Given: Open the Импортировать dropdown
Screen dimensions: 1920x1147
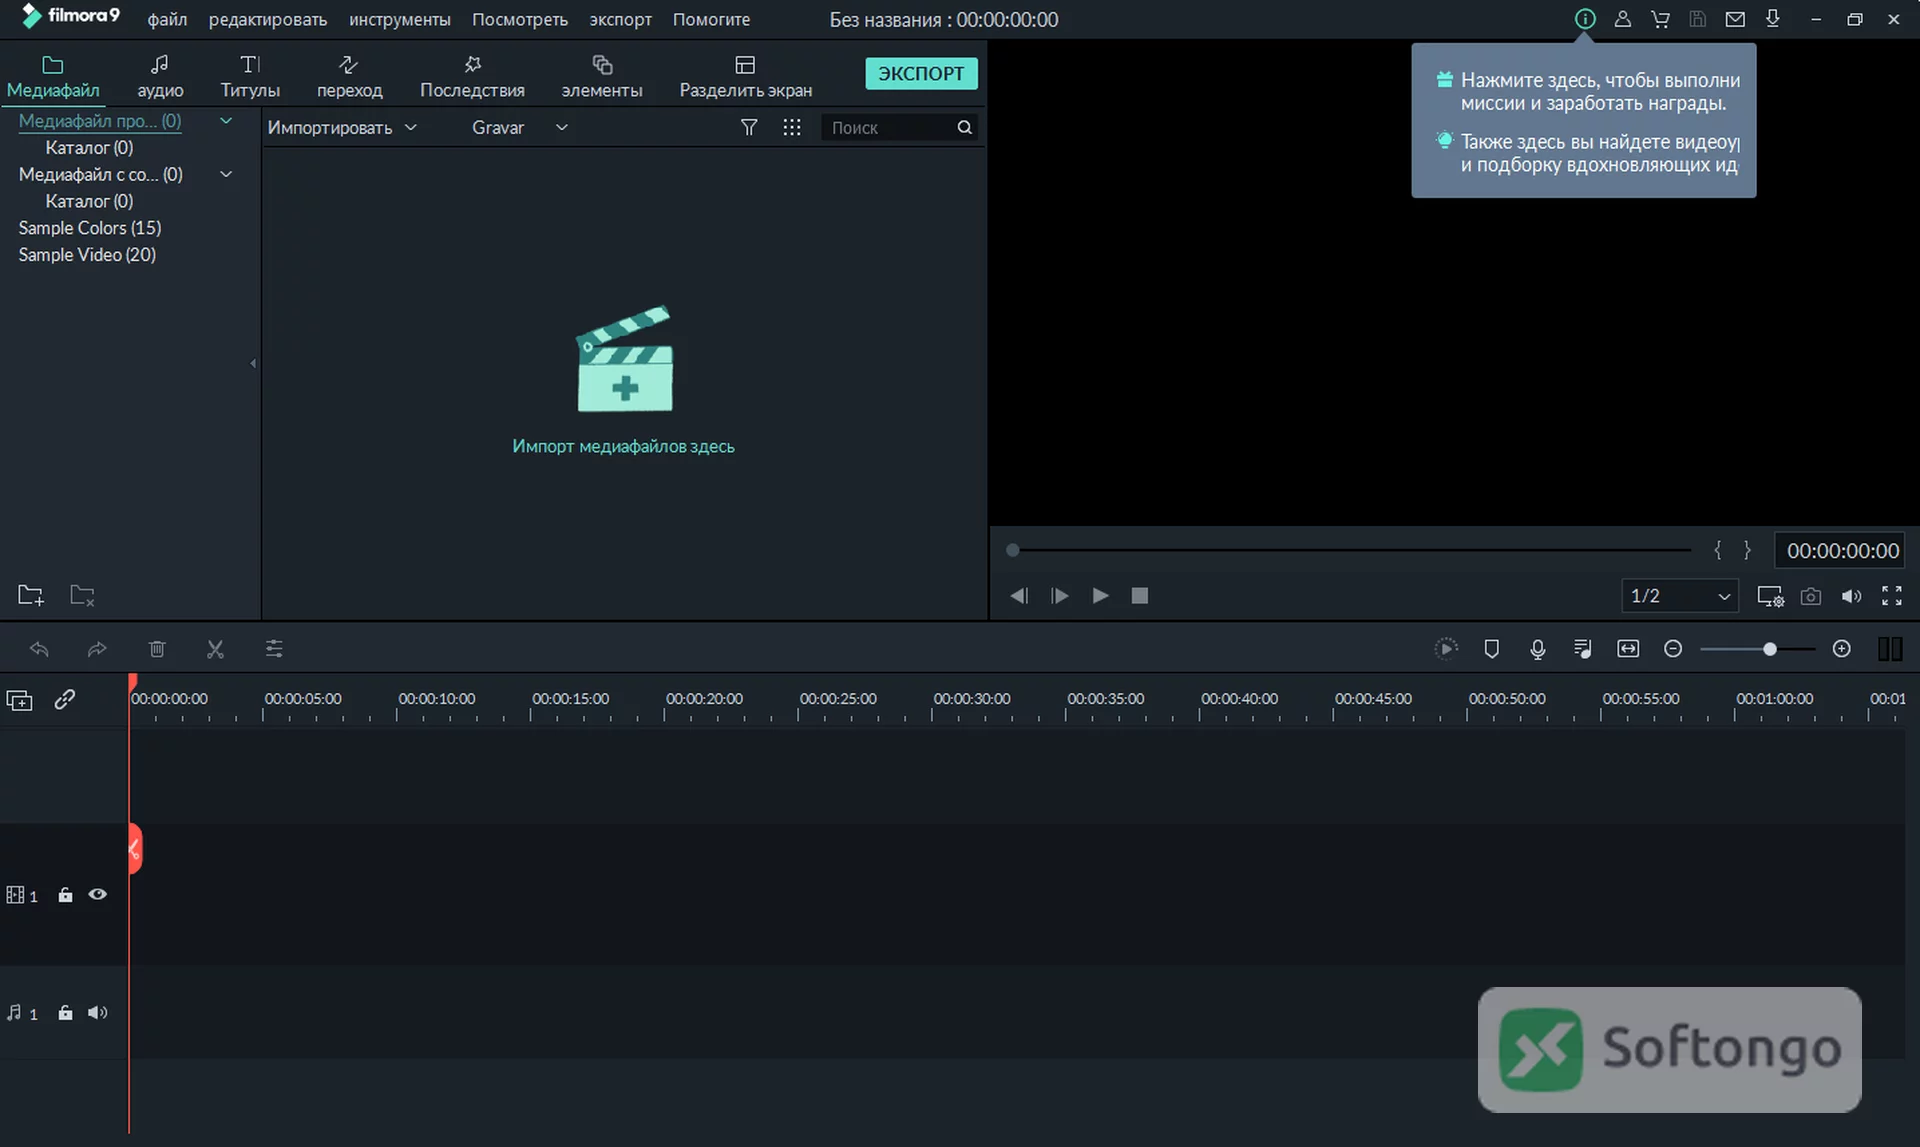Looking at the screenshot, I should (342, 127).
